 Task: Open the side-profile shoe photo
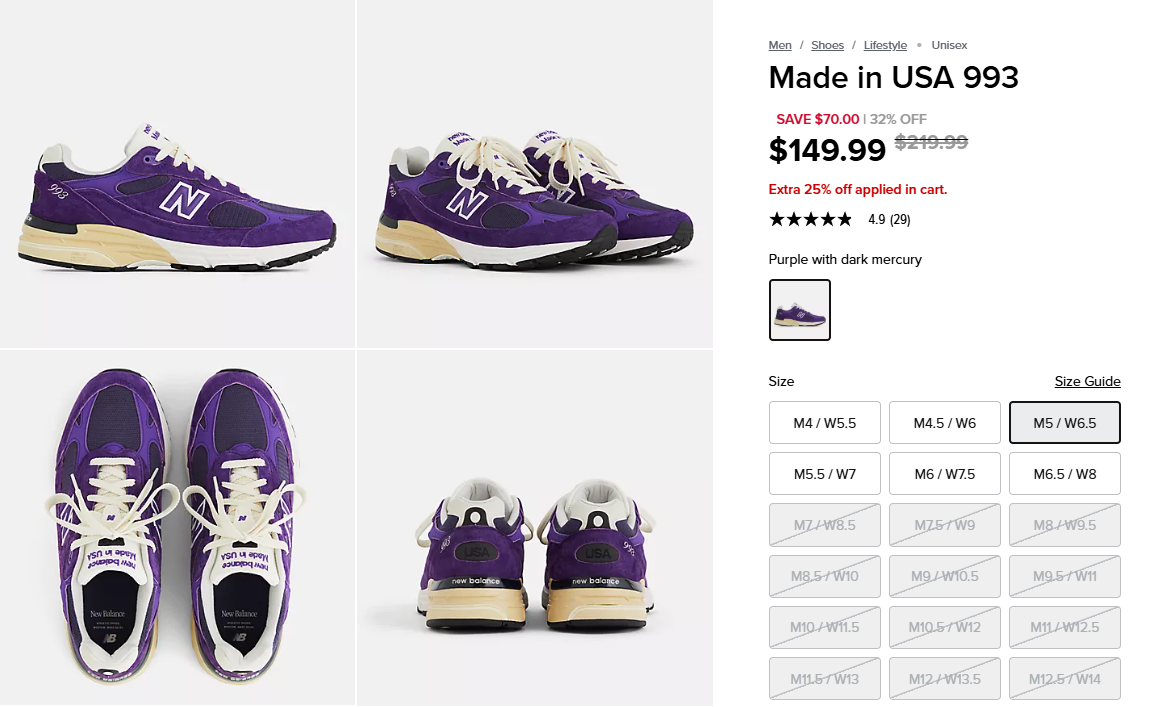point(177,174)
